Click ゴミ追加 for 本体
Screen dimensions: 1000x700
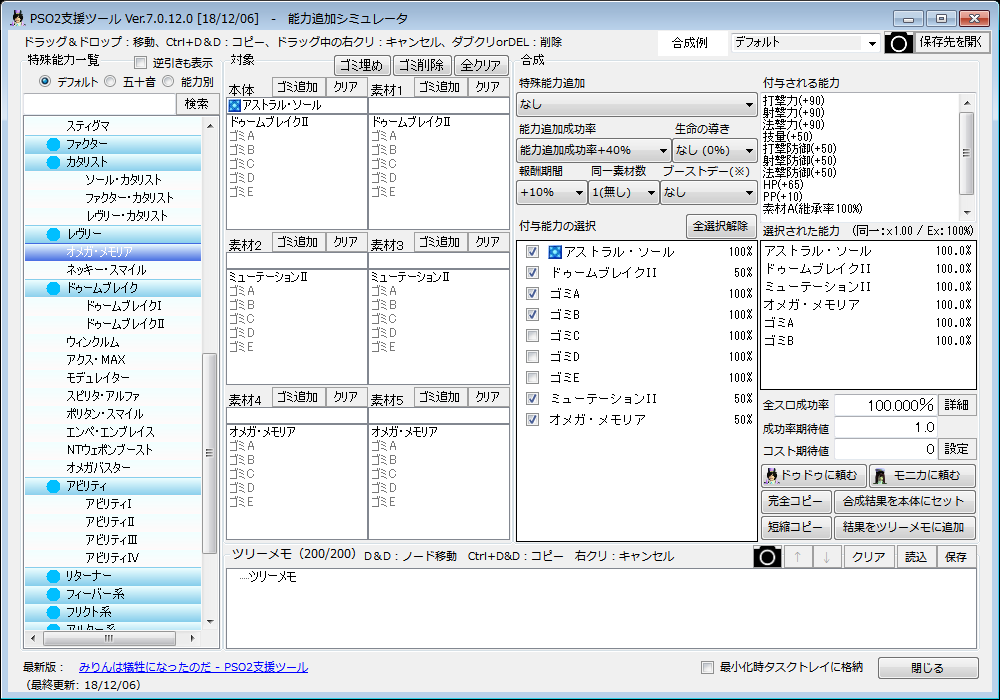pyautogui.click(x=298, y=87)
